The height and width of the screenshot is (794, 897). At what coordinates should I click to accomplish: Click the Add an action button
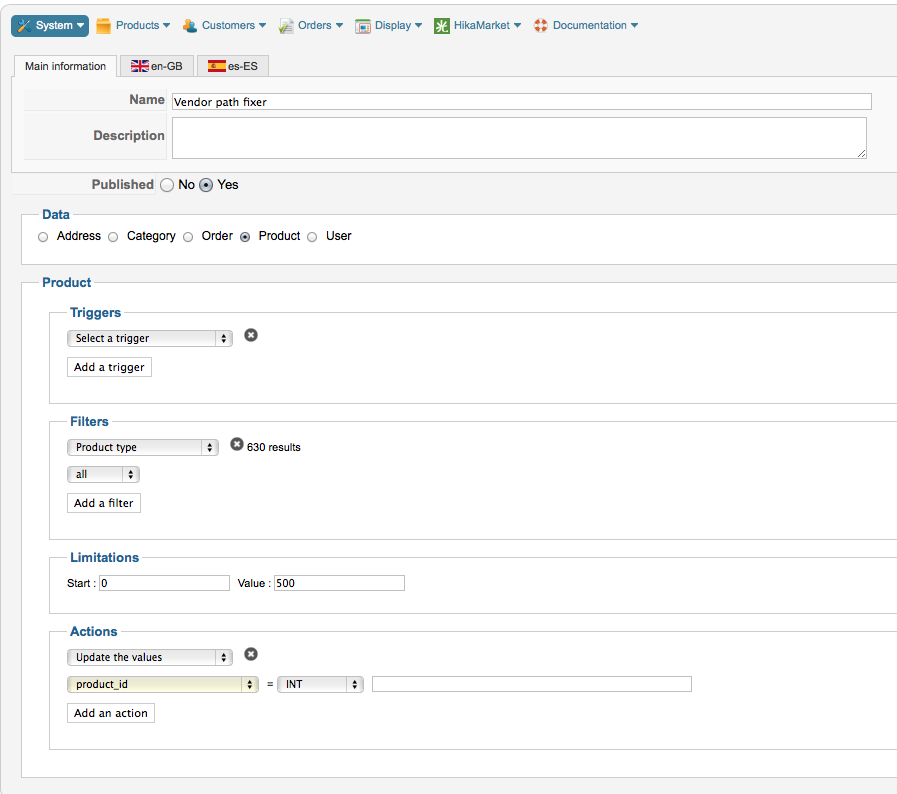coord(111,713)
